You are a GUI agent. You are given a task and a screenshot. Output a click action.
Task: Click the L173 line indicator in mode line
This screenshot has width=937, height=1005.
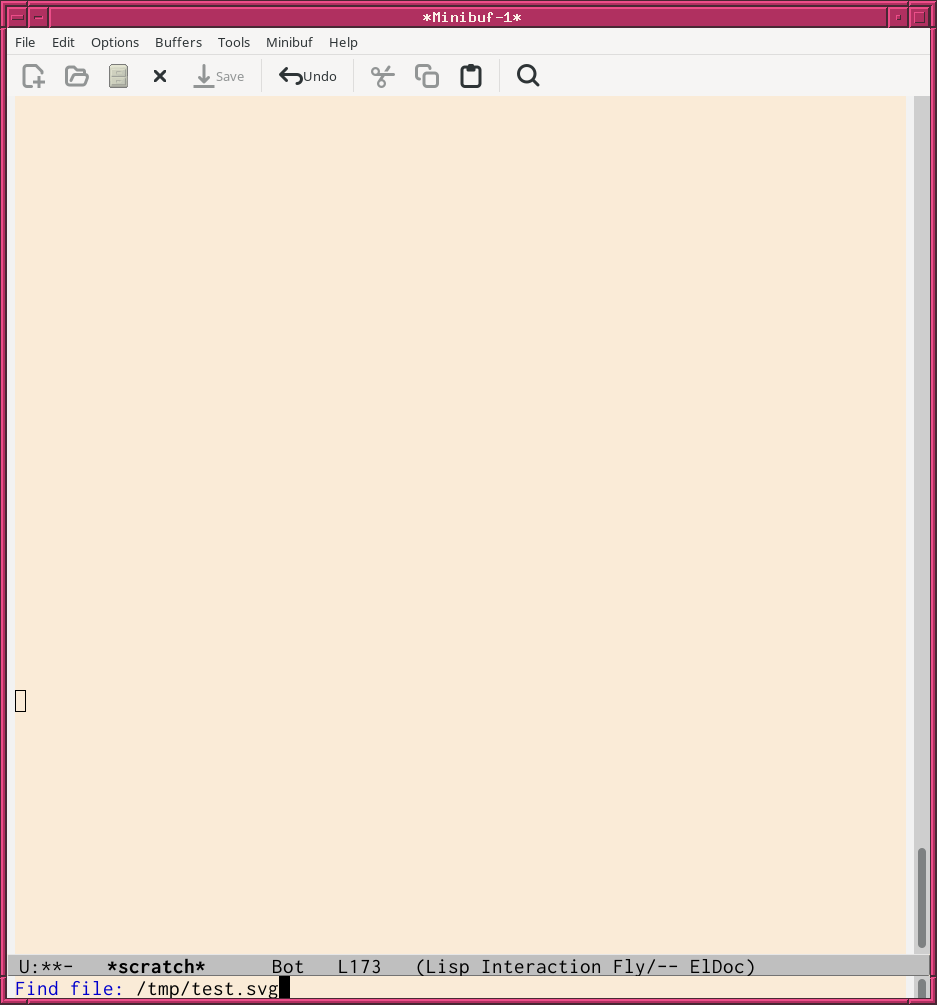(359, 967)
